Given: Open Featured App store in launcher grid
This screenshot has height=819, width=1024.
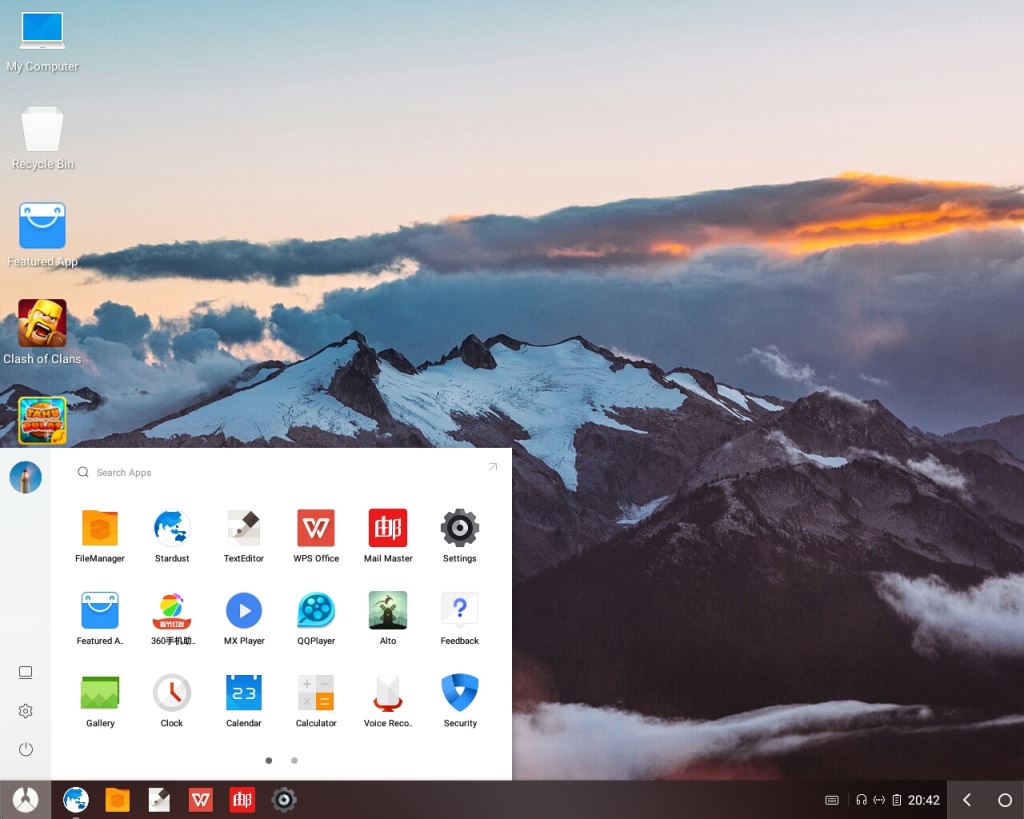Looking at the screenshot, I should (100, 617).
